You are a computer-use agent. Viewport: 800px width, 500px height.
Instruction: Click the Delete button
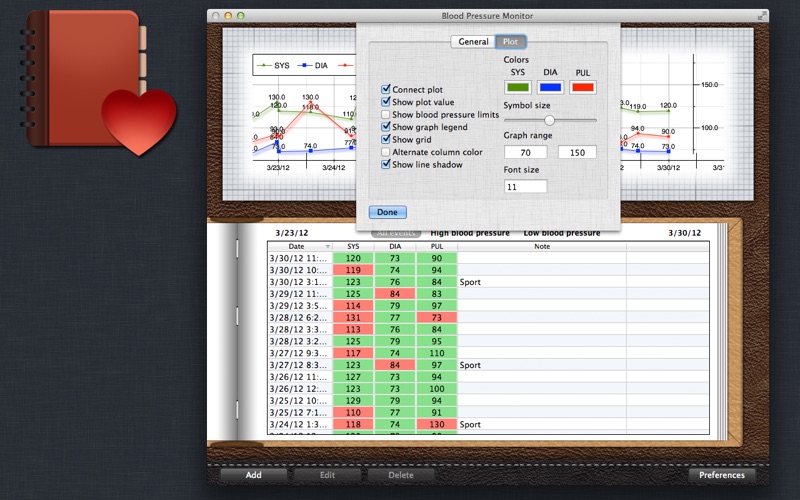point(401,475)
